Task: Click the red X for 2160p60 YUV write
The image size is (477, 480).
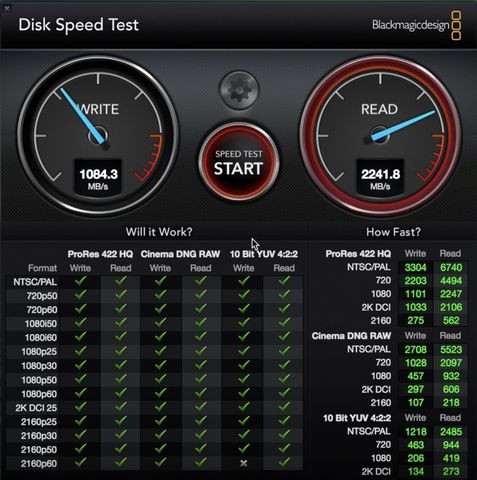Action: (x=244, y=463)
